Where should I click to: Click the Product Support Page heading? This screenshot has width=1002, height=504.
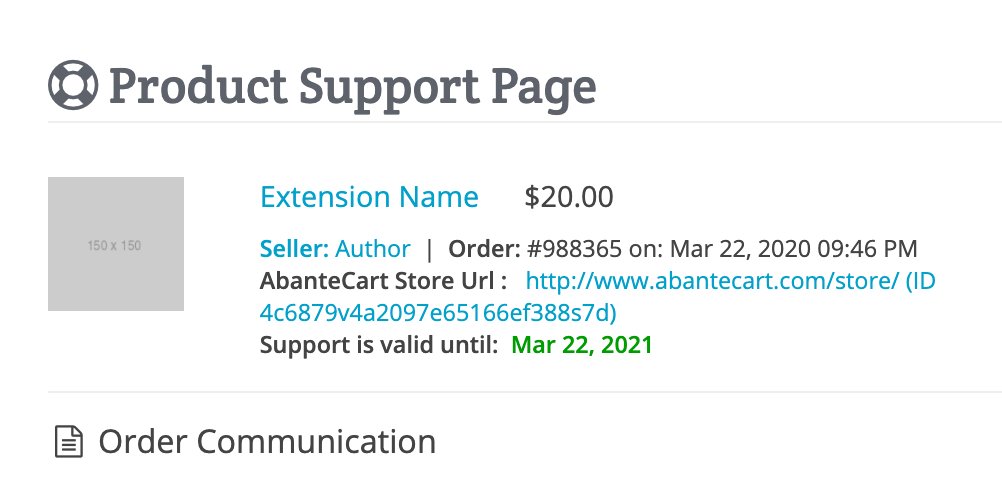pos(352,86)
